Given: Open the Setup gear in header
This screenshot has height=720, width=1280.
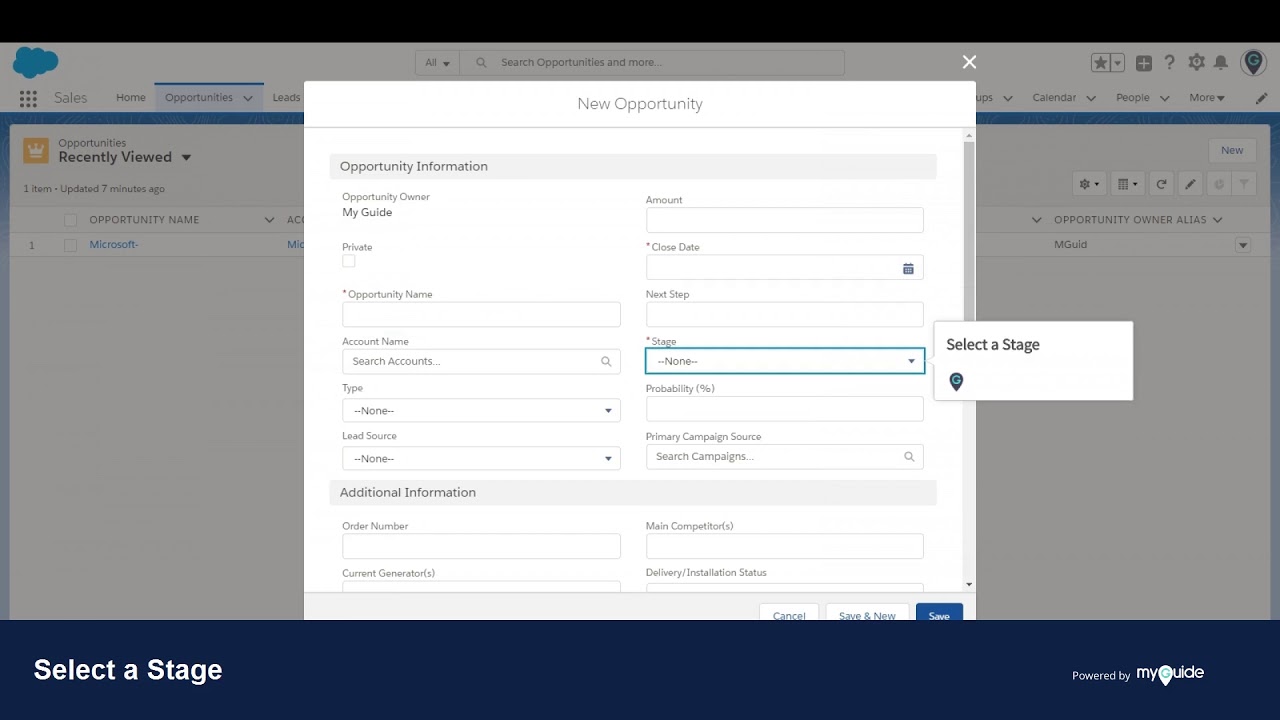Looking at the screenshot, I should pyautogui.click(x=1196, y=62).
